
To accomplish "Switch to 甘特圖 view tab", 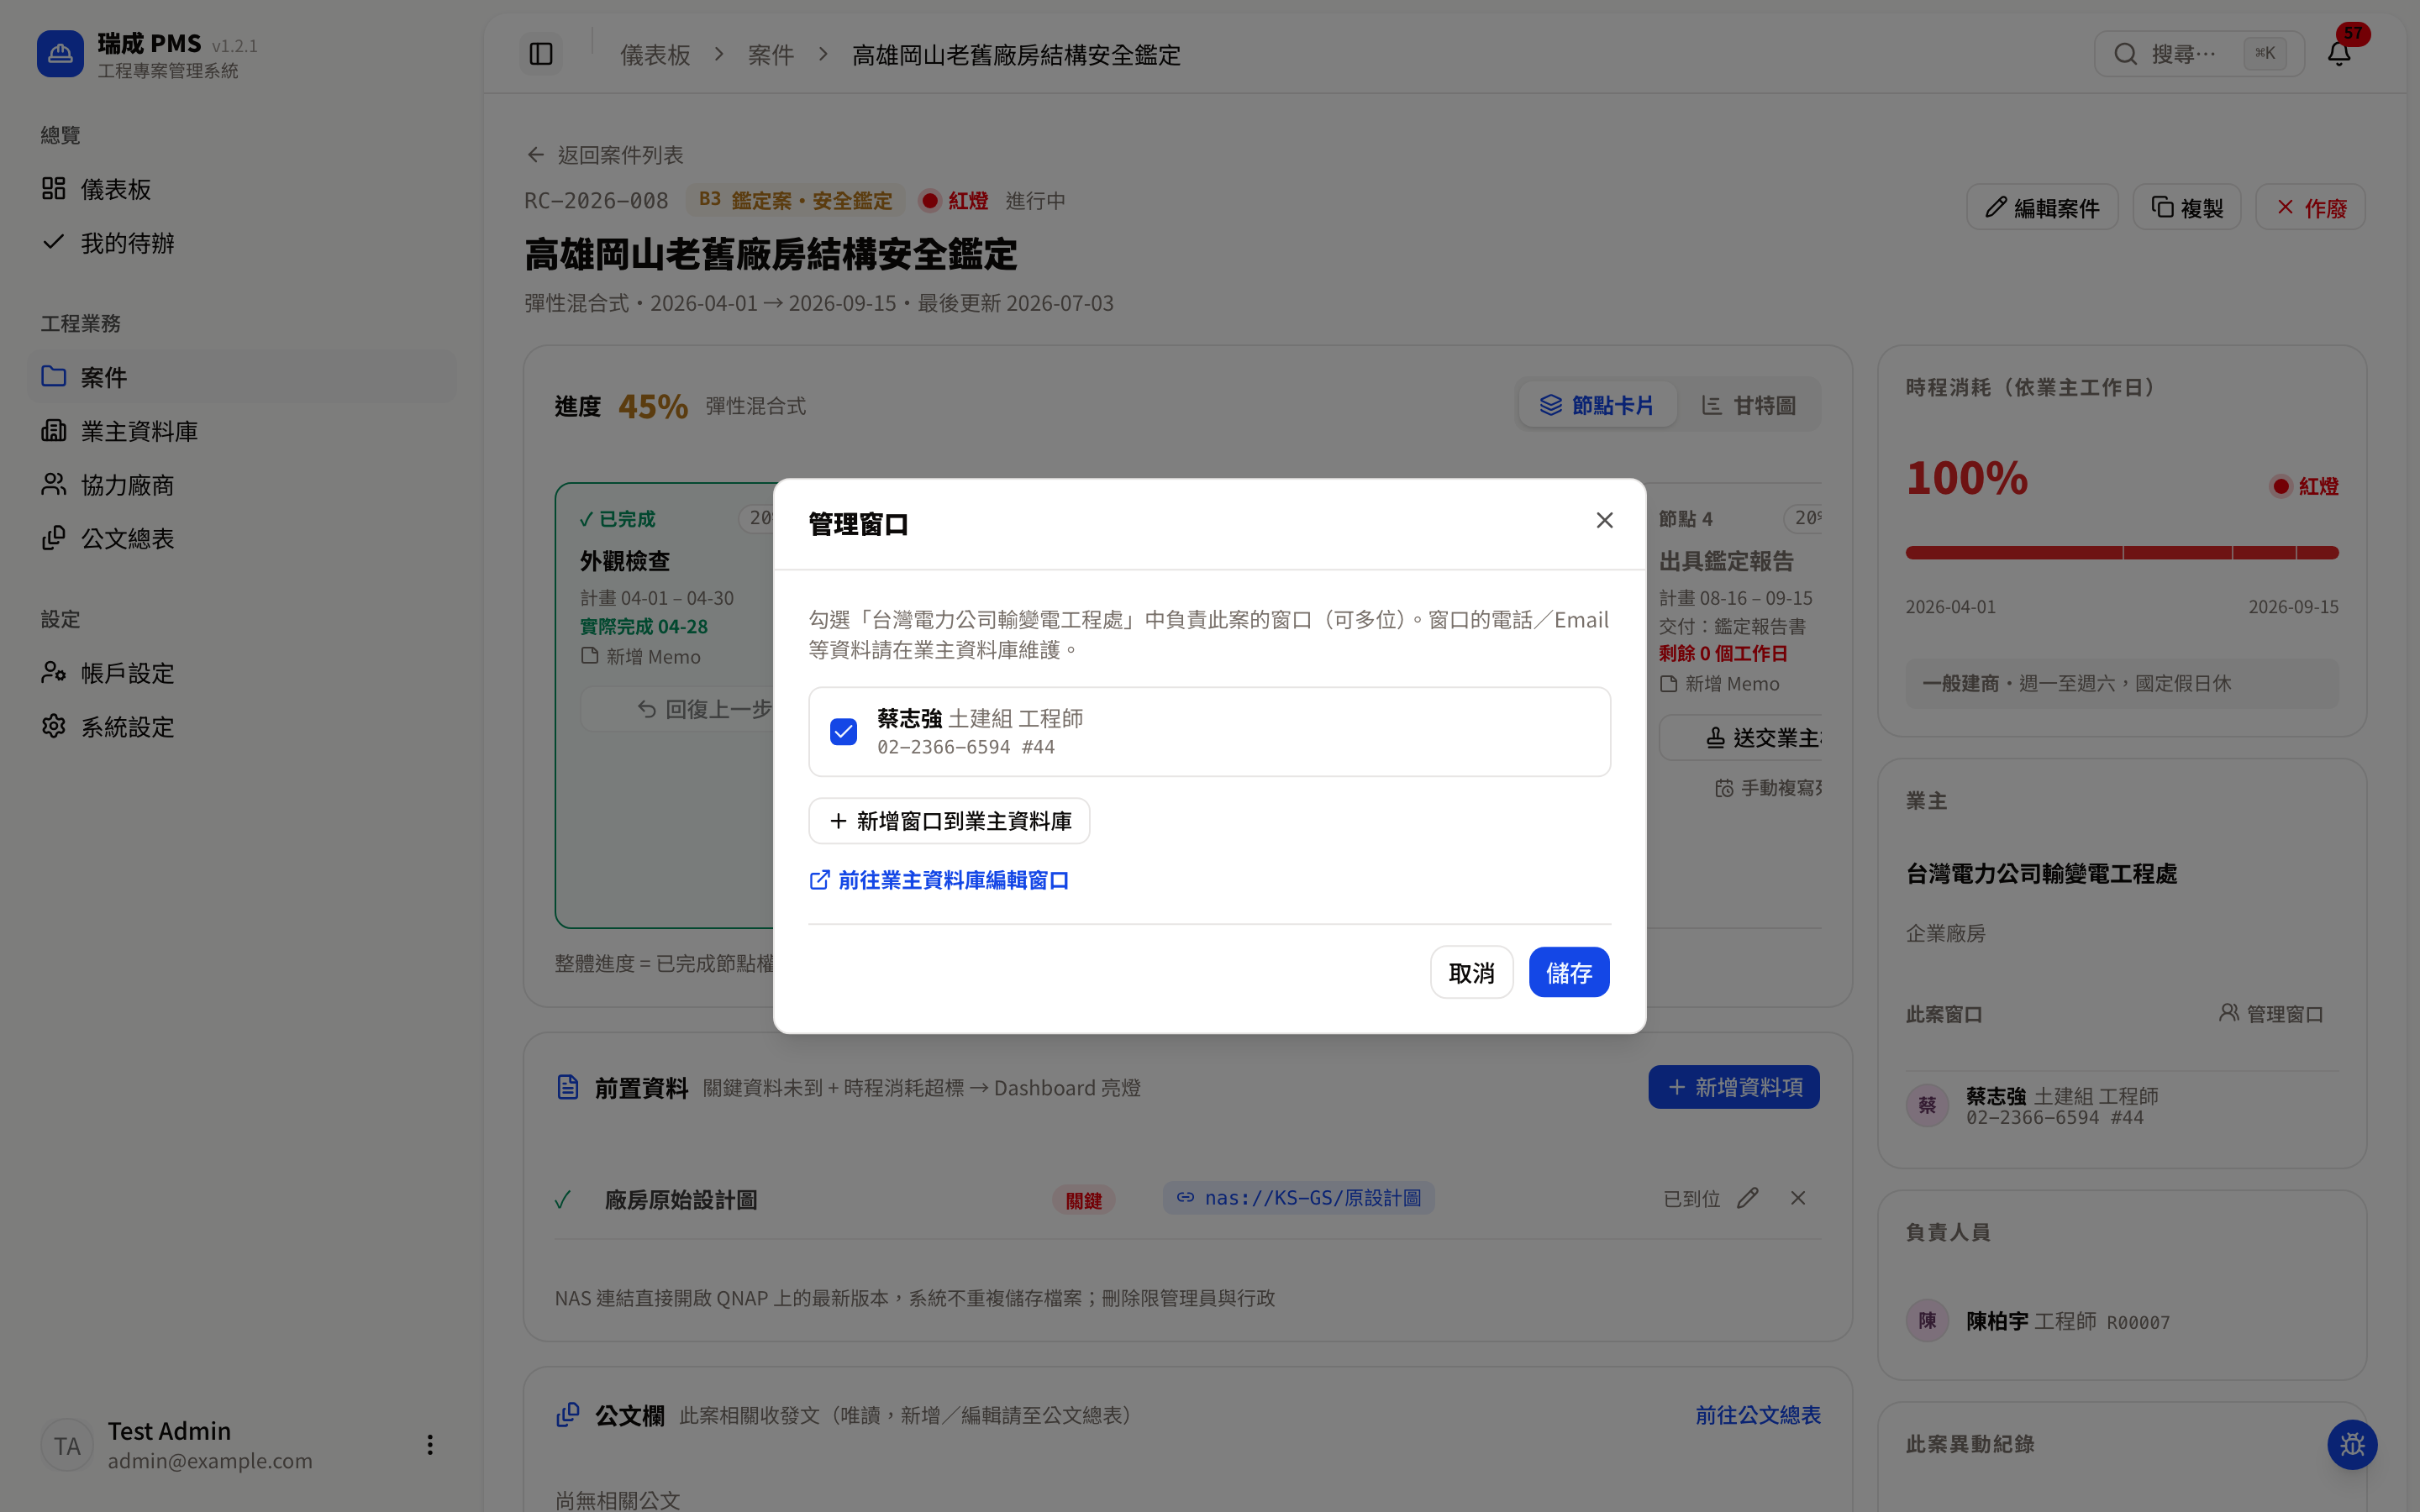I will pos(1748,405).
